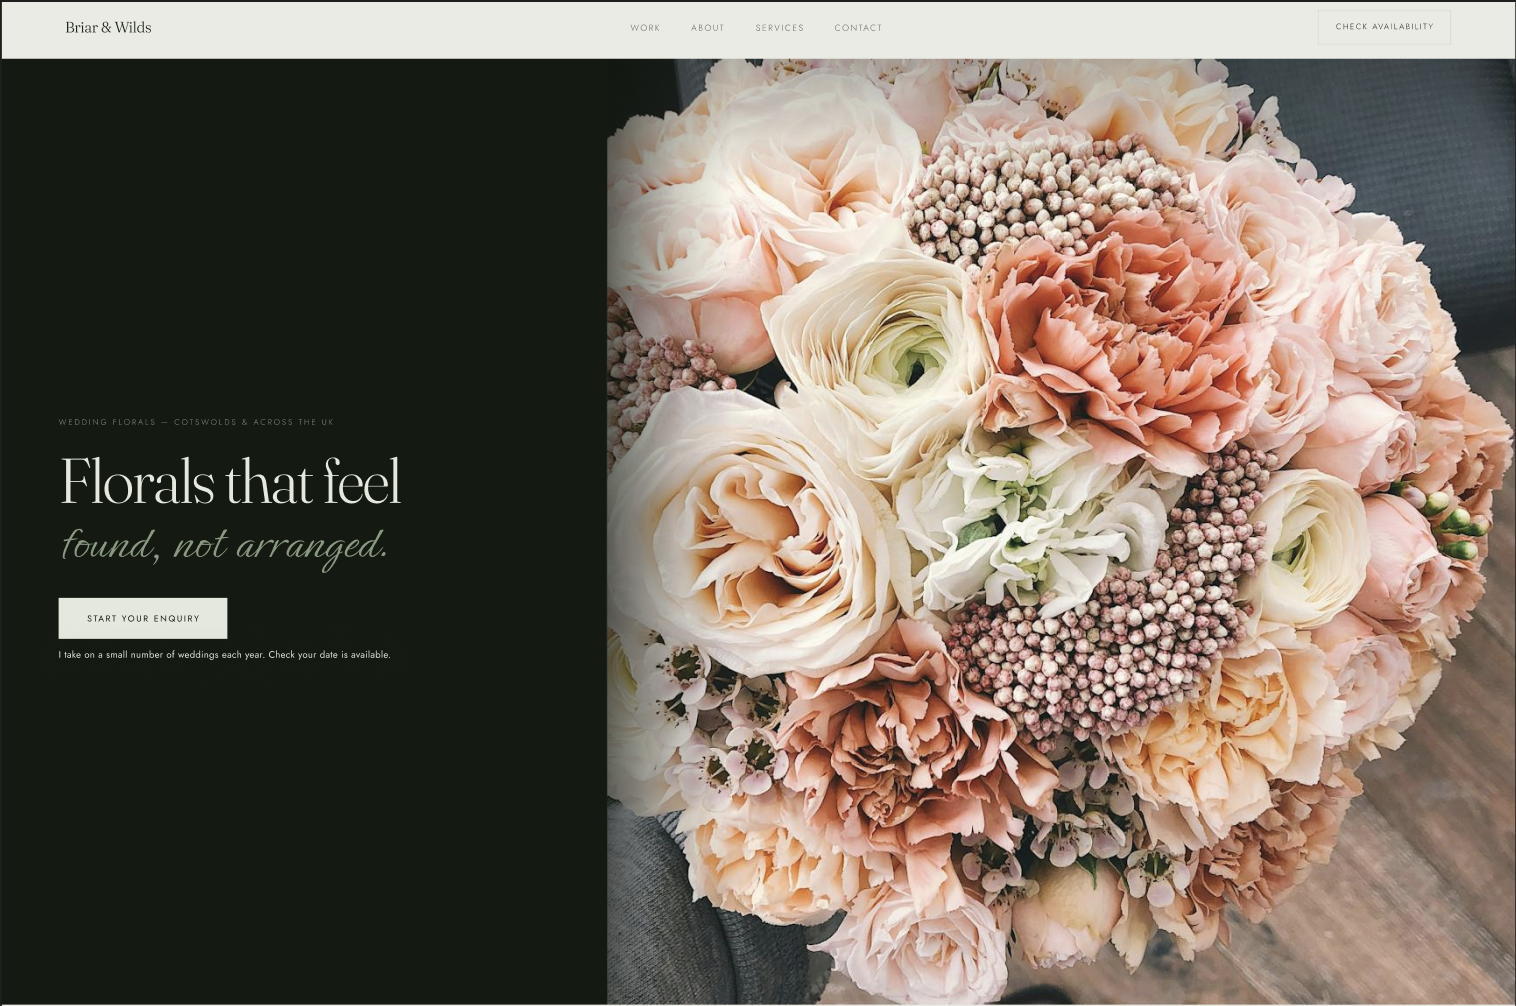Image resolution: width=1516 pixels, height=1006 pixels.
Task: Open the Work page from navigation
Action: pyautogui.click(x=645, y=28)
